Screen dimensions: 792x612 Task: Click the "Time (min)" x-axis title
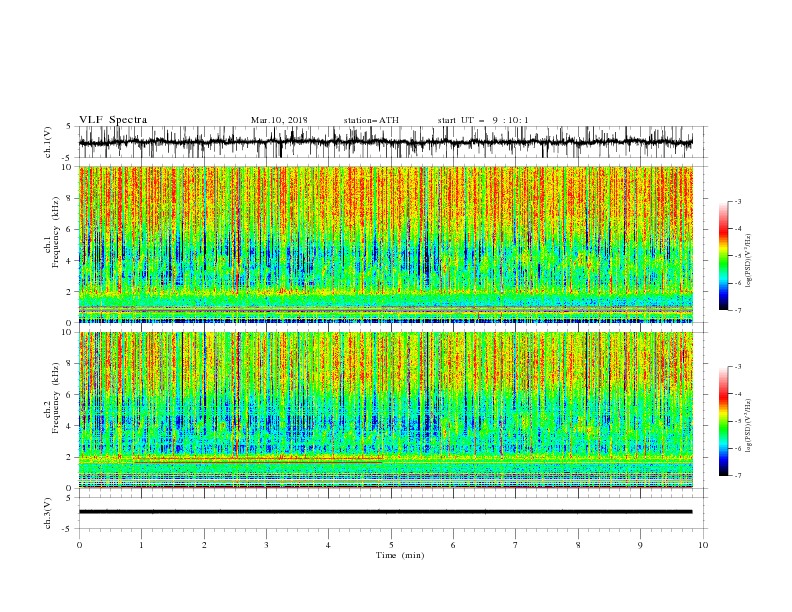tap(400, 555)
